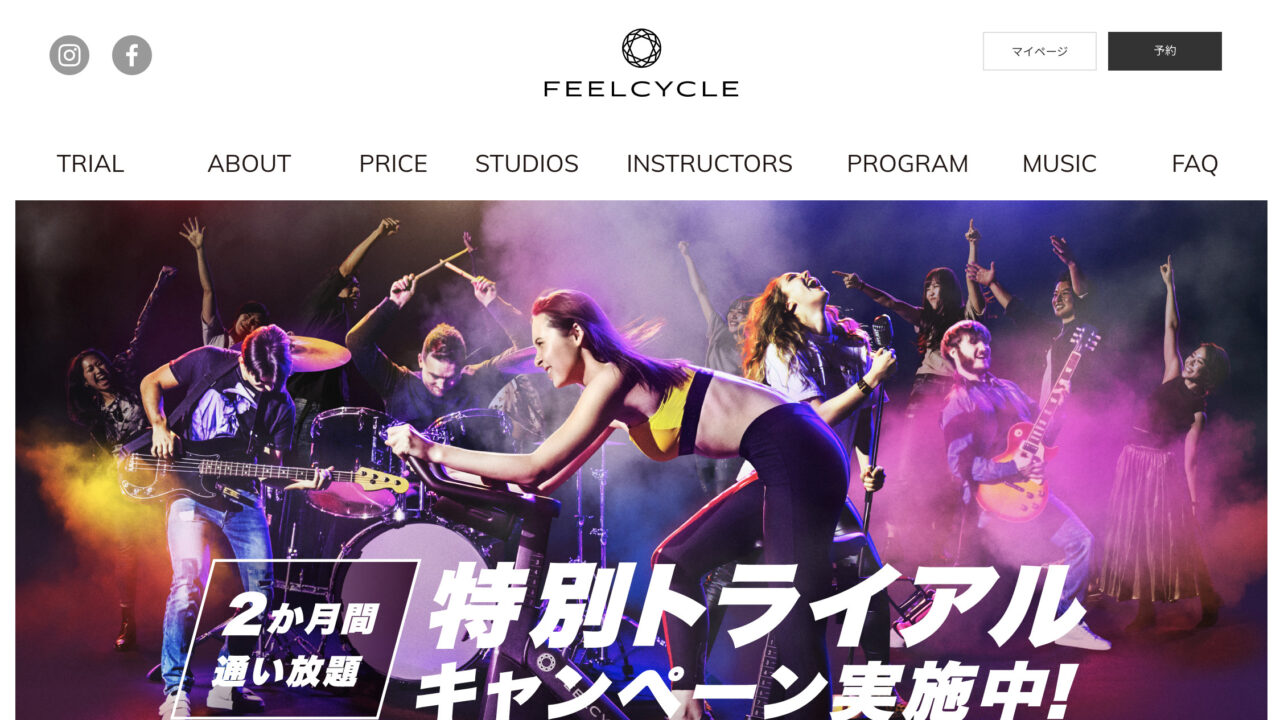Viewport: 1280px width, 720px height.
Task: Open the マイページ button
Action: click(1039, 51)
